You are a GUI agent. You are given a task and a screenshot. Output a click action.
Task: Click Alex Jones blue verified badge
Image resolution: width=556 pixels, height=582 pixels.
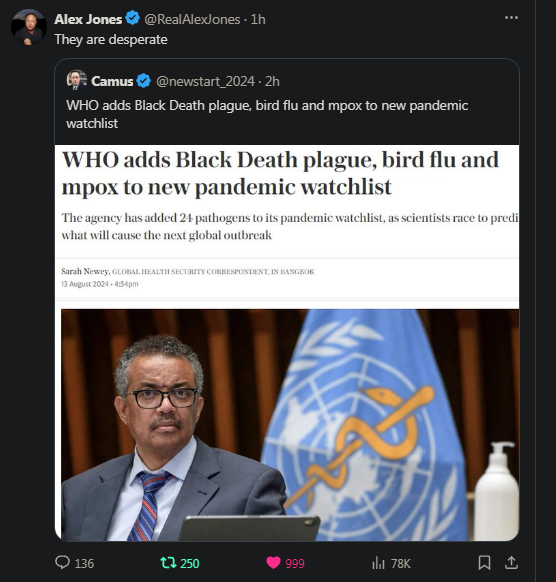click(x=133, y=18)
